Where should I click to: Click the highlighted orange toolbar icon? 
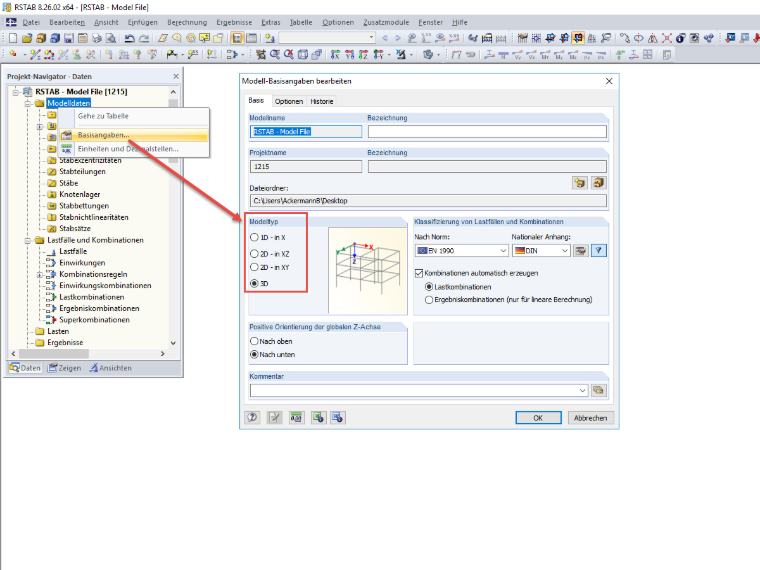pyautogui.click(x=578, y=38)
